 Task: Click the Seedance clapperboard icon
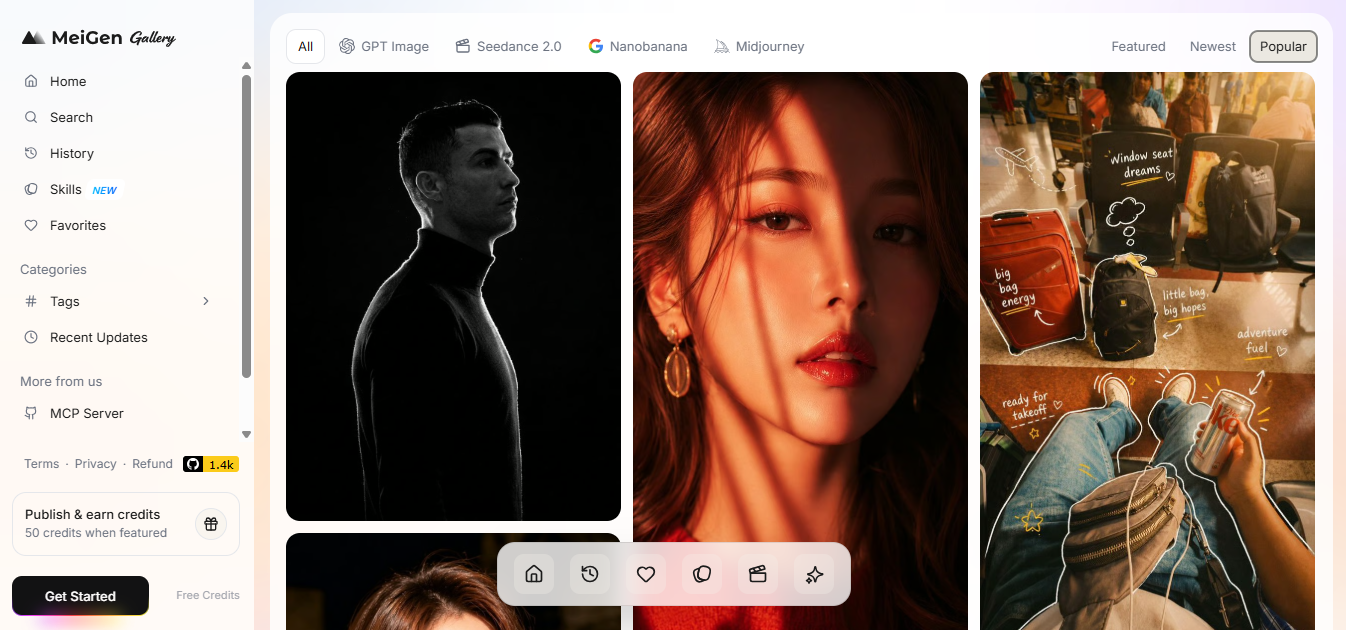463,46
